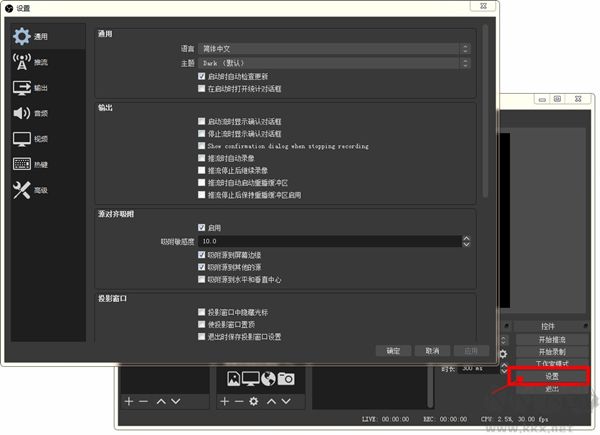Click the REC: 00:00:00 status text
The height and width of the screenshot is (435, 600).
click(445, 419)
